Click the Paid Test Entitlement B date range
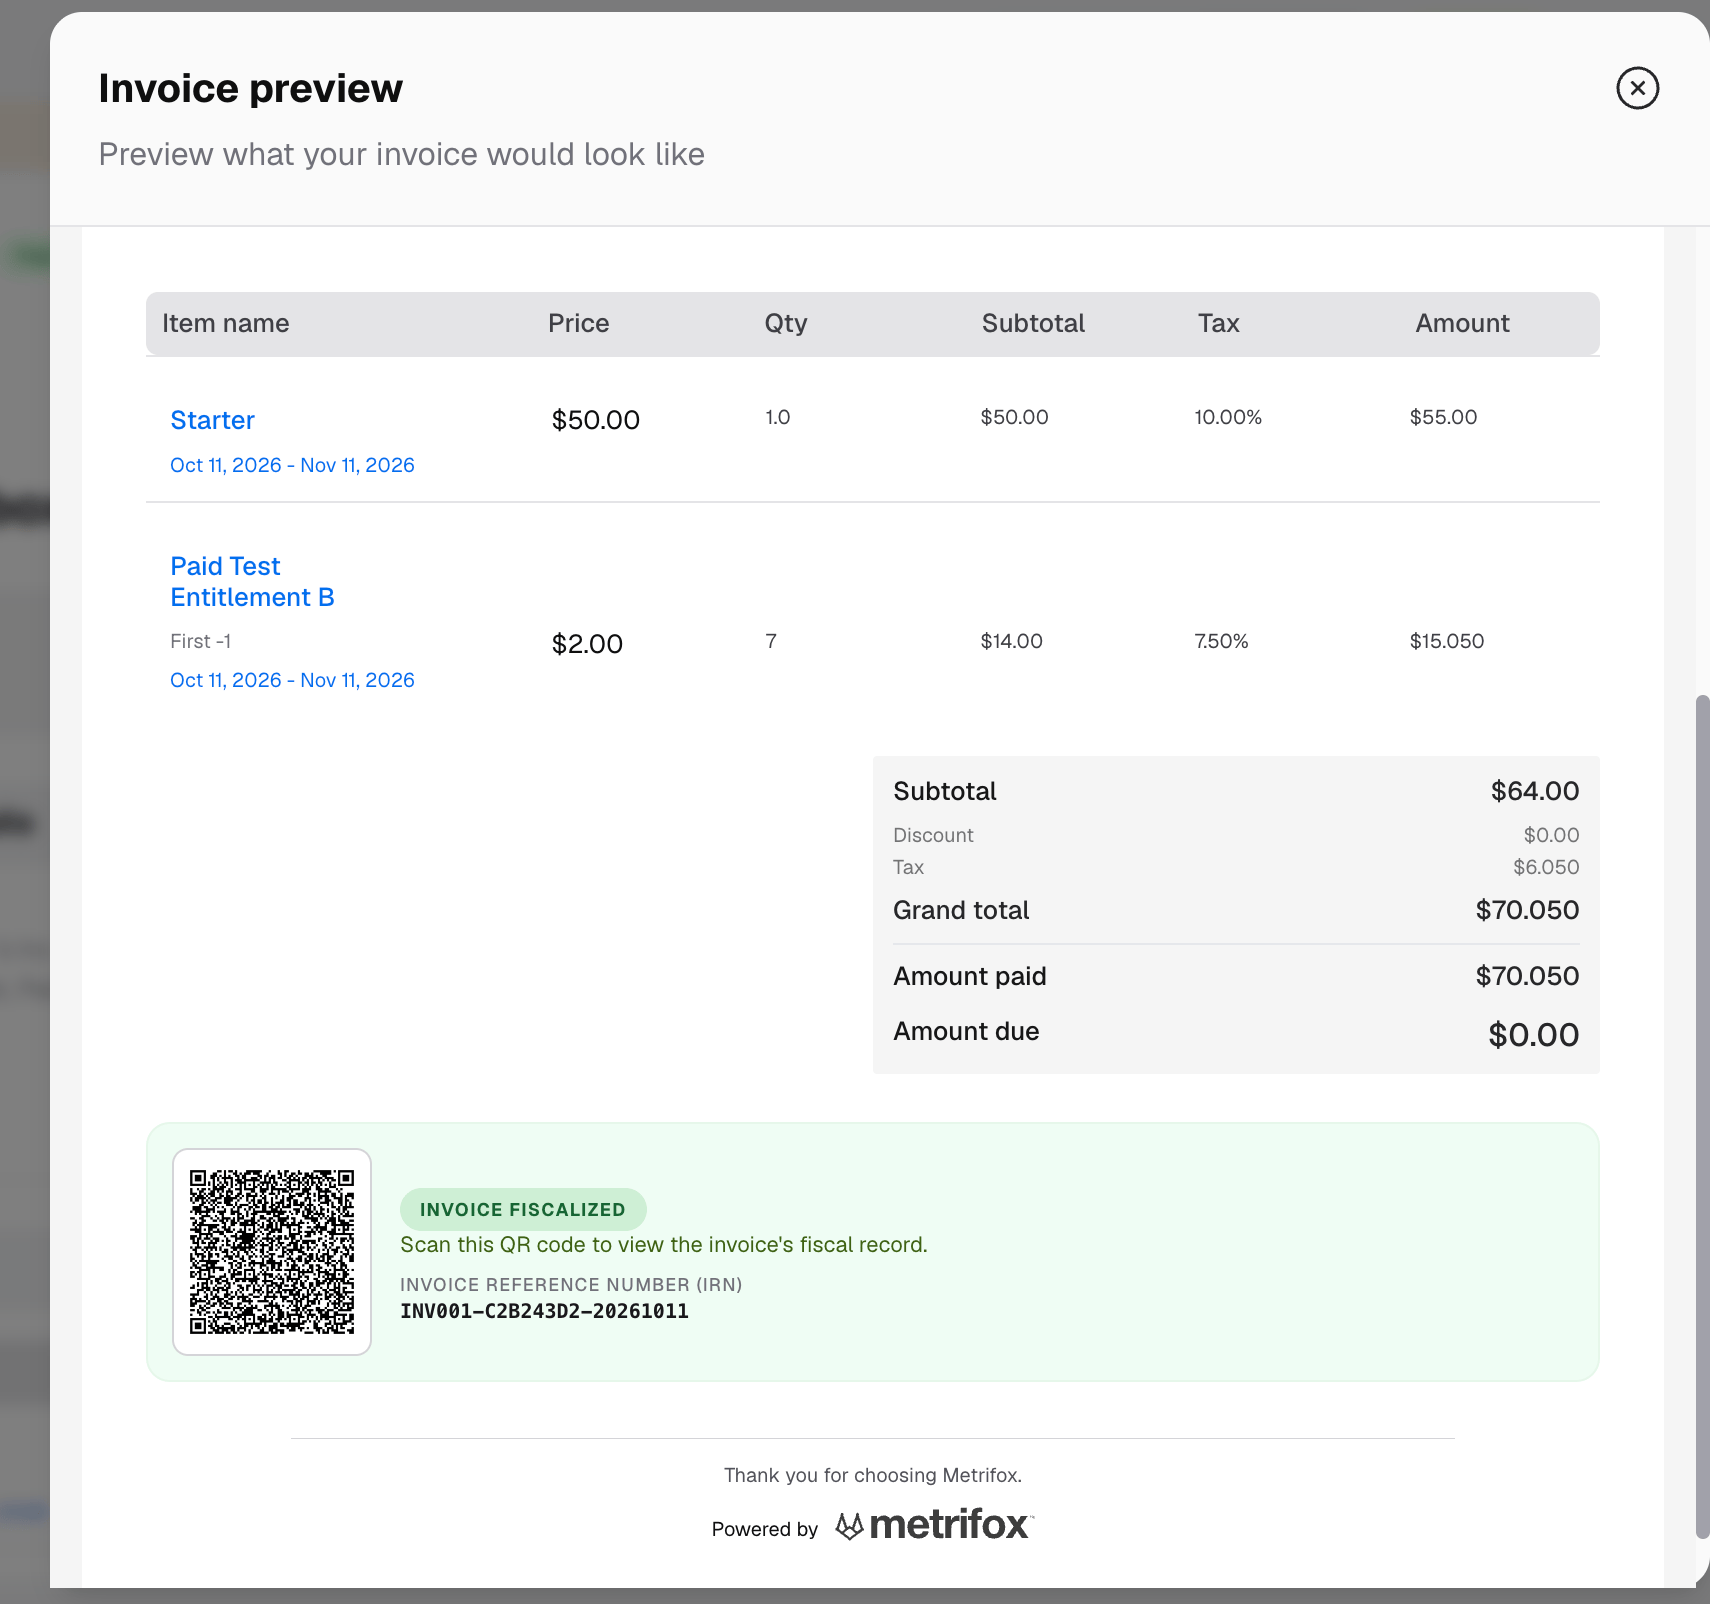 (x=292, y=680)
